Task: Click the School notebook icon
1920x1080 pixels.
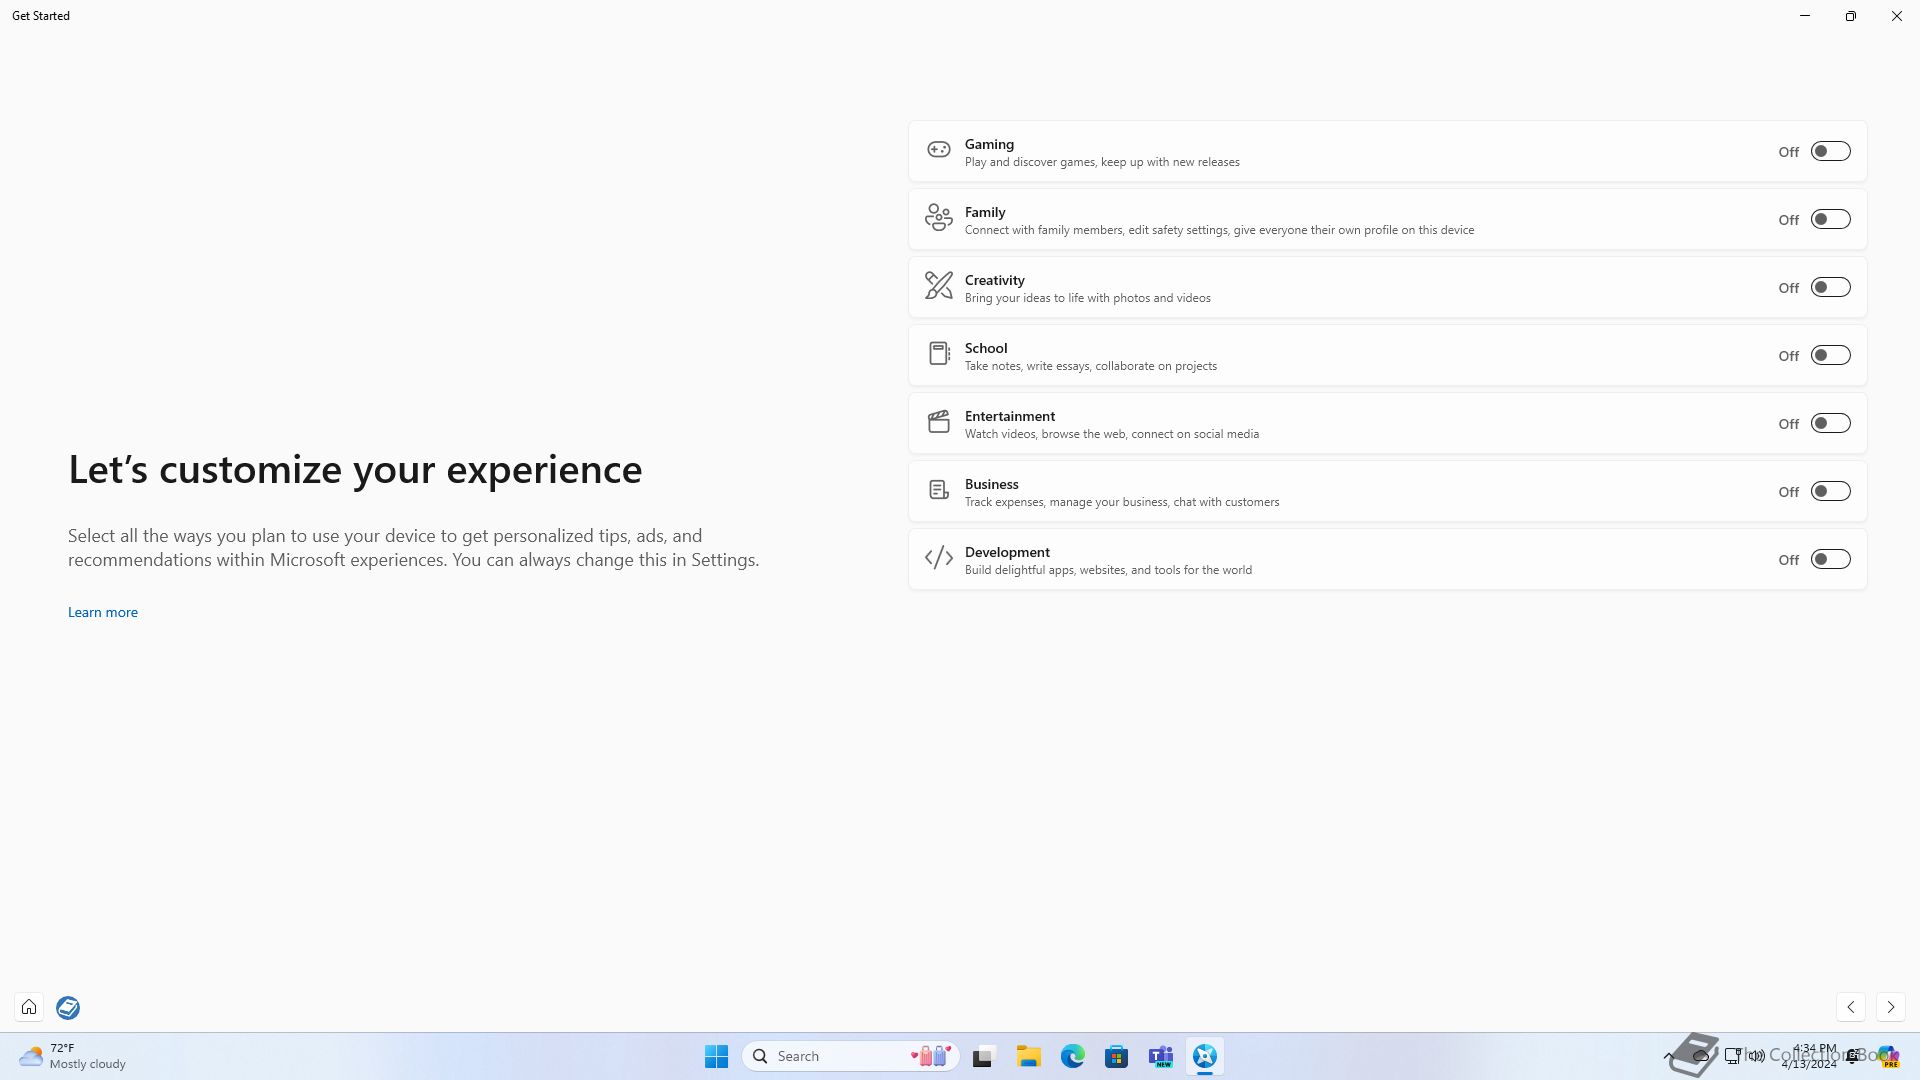Action: pyautogui.click(x=938, y=353)
